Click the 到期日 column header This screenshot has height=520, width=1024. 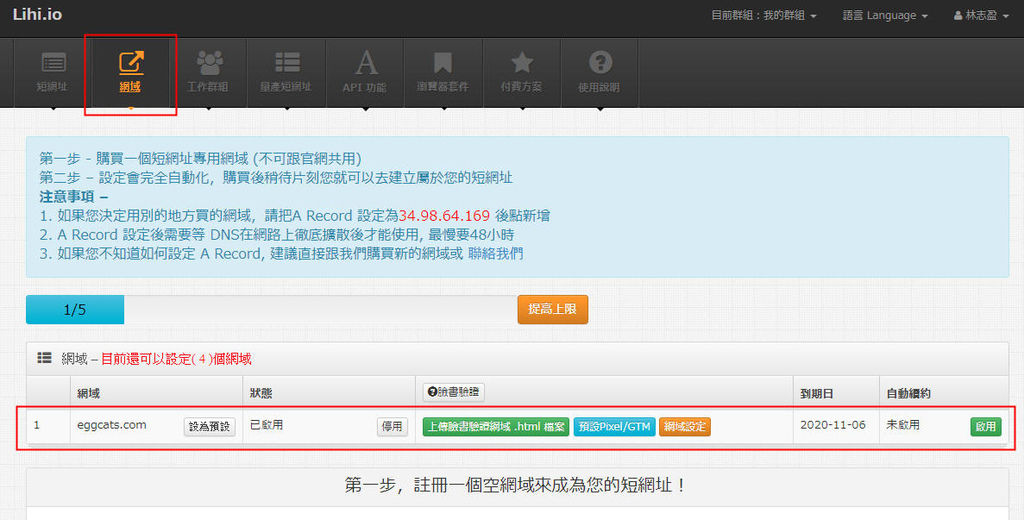click(x=816, y=393)
